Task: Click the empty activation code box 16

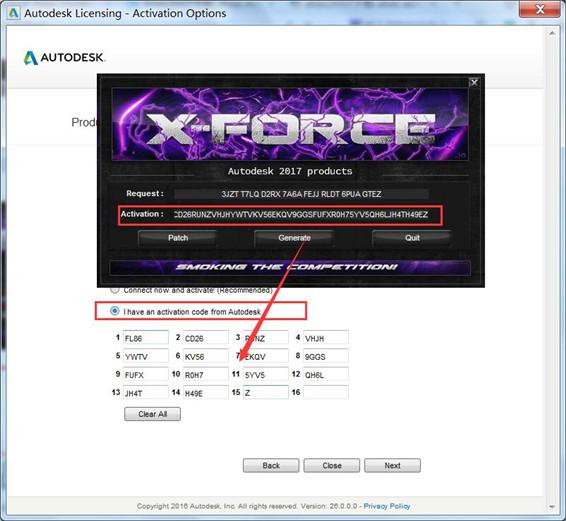Action: 326,392
